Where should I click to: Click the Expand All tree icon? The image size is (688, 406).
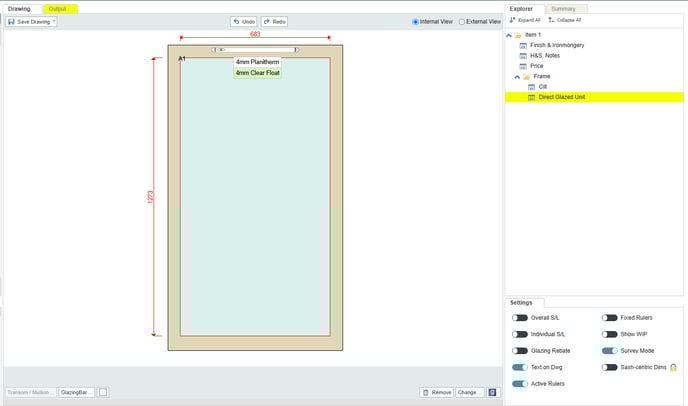513,20
